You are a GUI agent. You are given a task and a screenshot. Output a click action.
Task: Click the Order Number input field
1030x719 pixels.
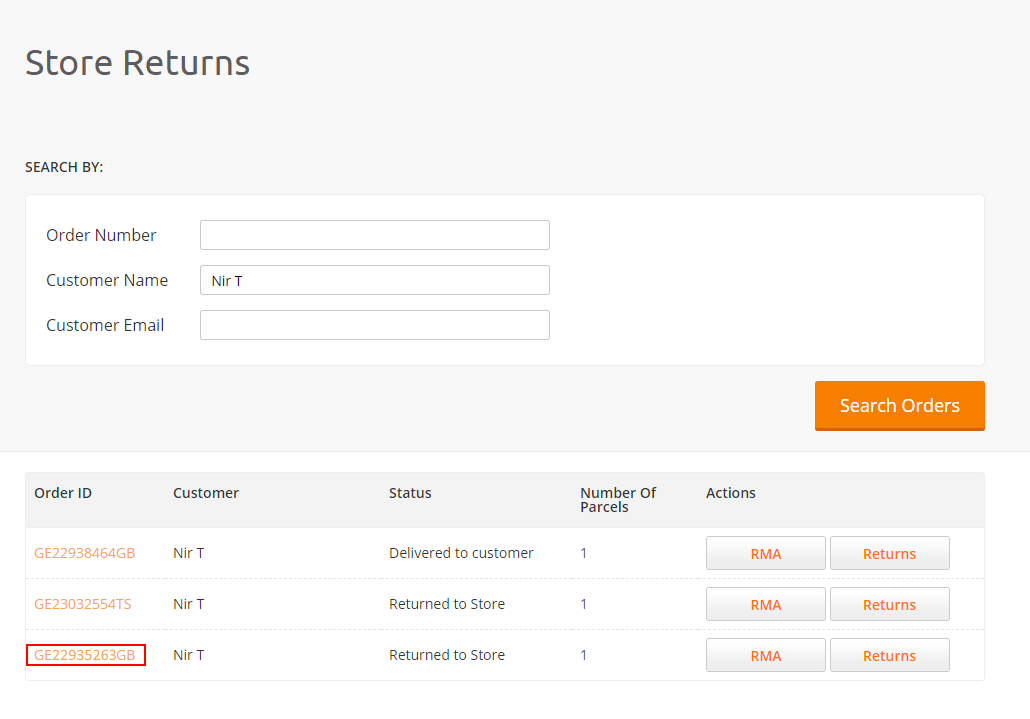click(374, 235)
